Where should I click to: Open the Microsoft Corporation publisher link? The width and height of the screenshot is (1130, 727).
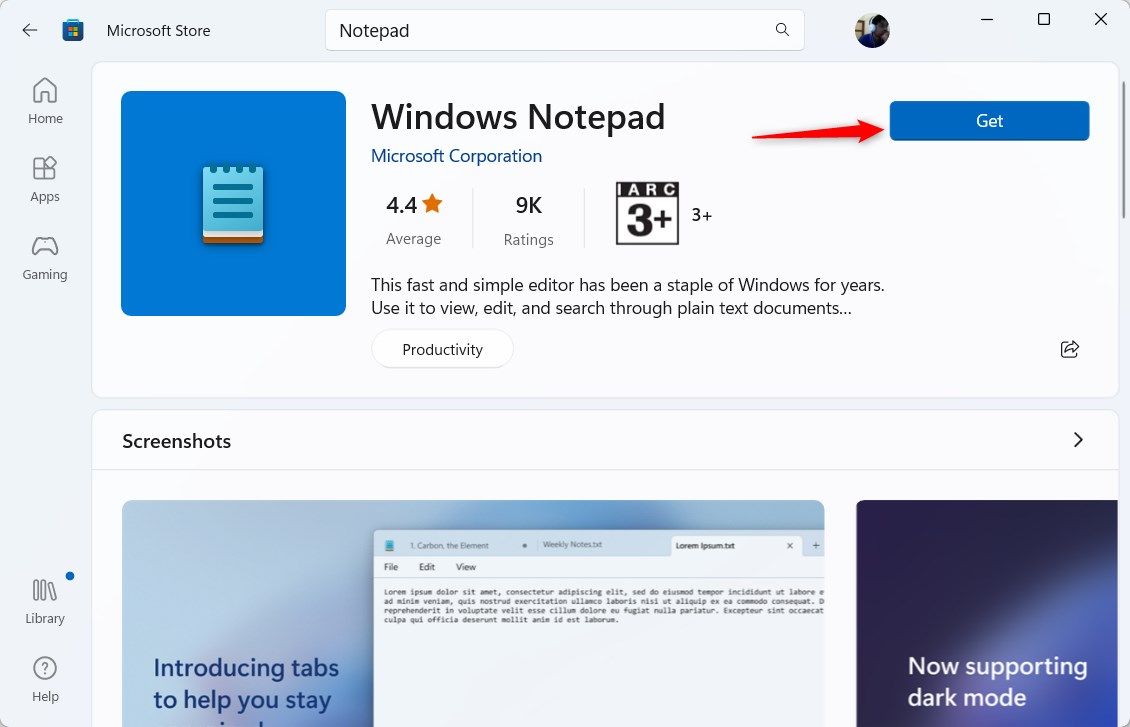(456, 156)
